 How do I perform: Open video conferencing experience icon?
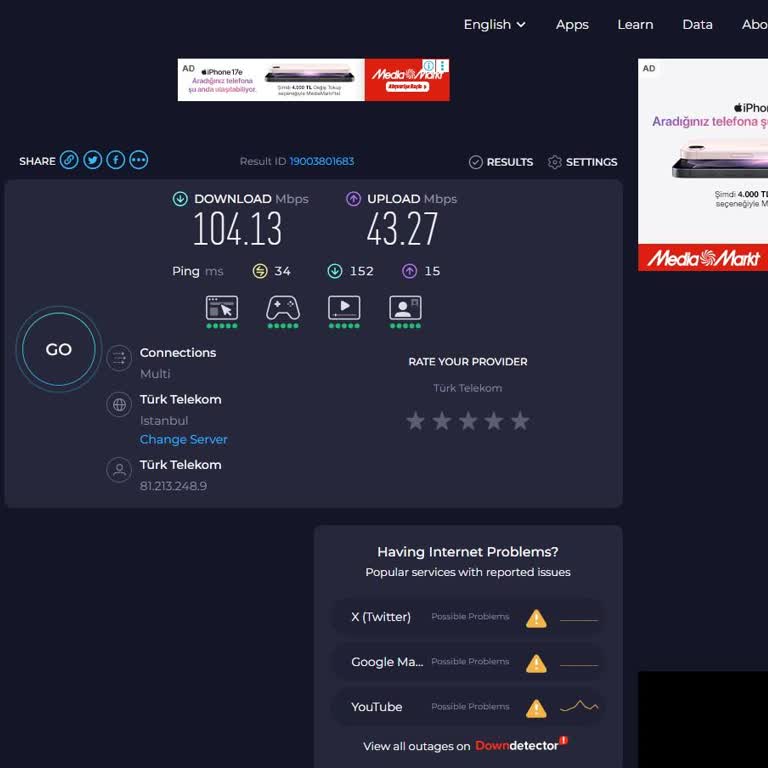tap(405, 312)
